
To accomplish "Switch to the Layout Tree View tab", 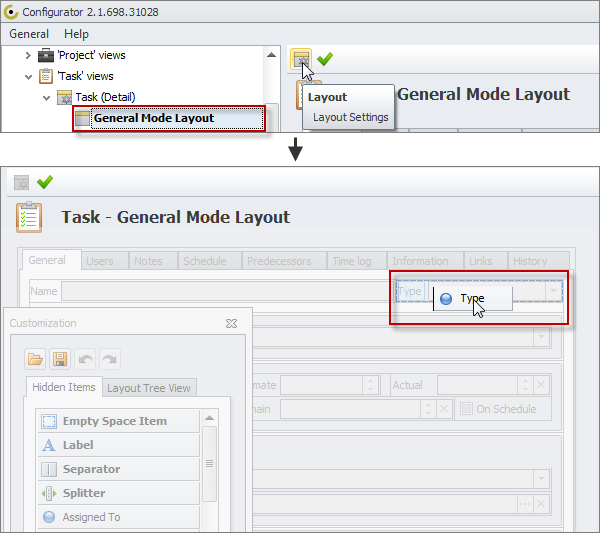I will [148, 388].
